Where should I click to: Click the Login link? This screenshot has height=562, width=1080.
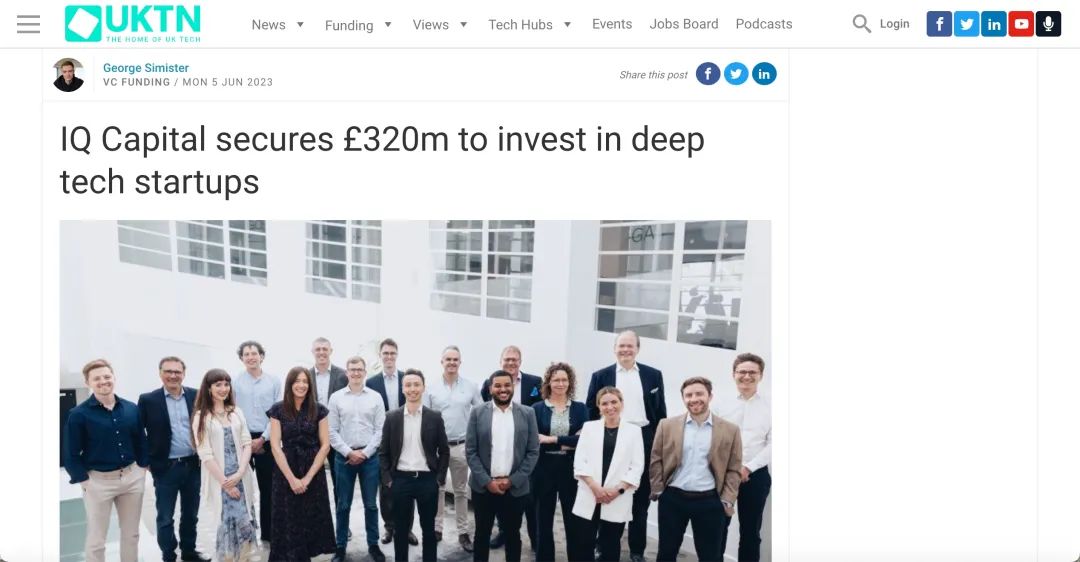pos(894,24)
